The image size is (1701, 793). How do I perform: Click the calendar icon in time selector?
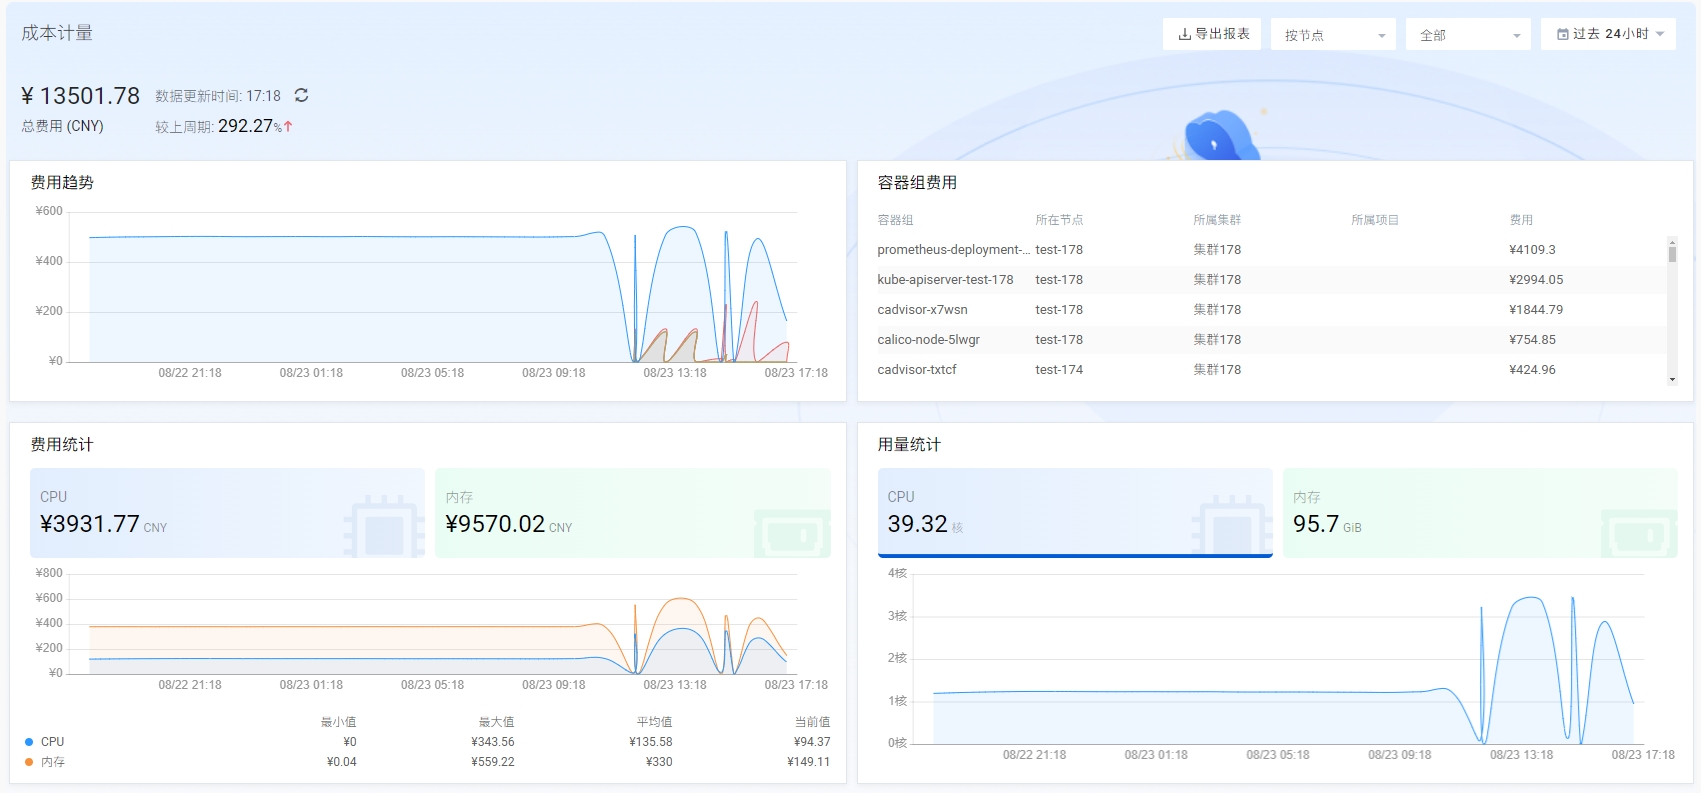pos(1562,34)
